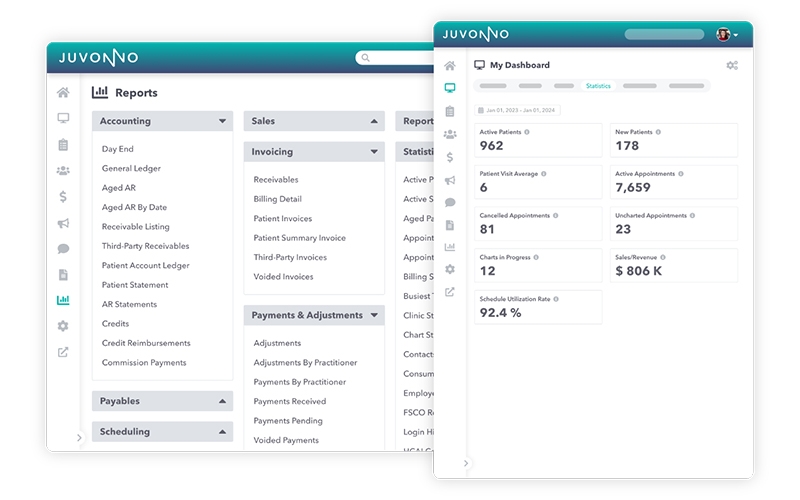
Task: Click the Cancelled Appointments value 81
Action: pos(487,229)
